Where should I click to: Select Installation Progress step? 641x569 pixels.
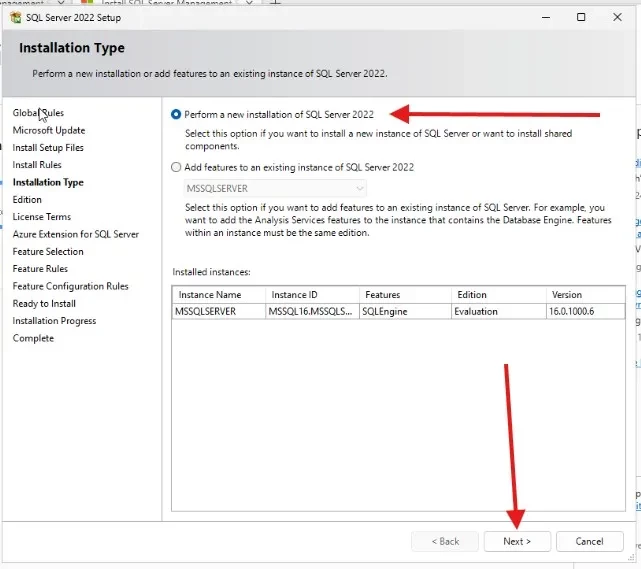point(54,321)
